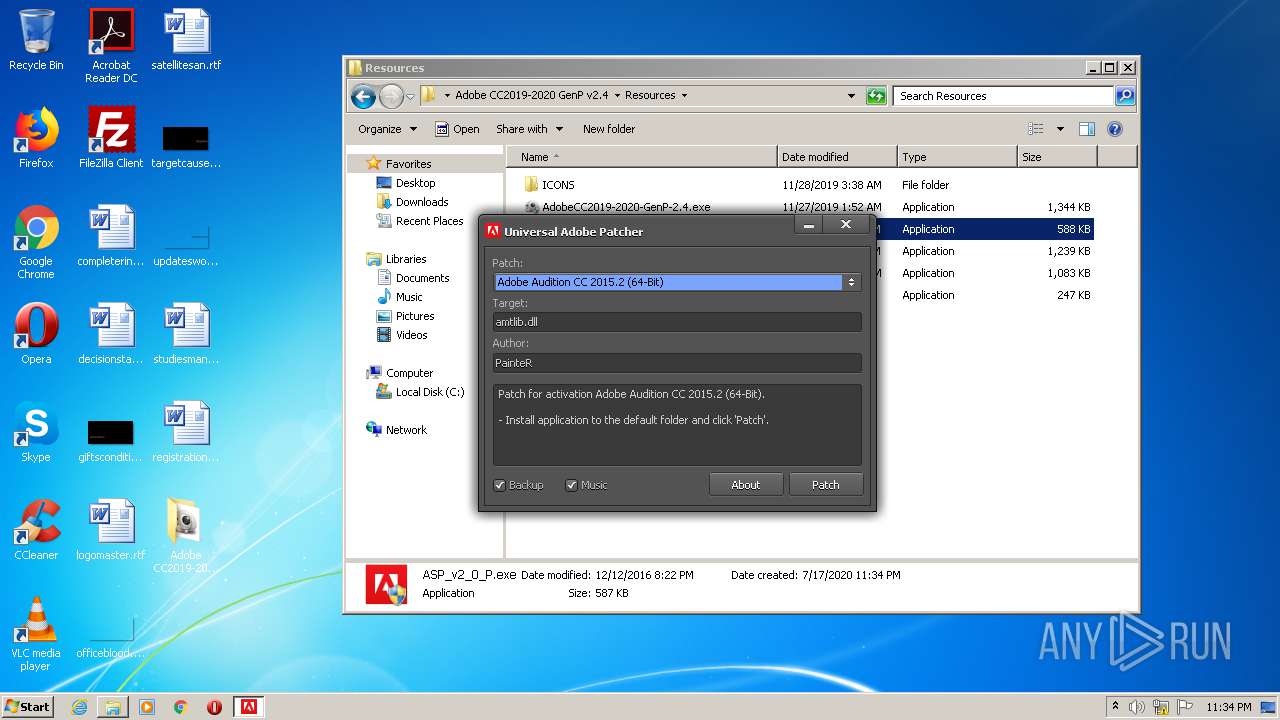Select the registration document on desktop
Viewport: 1280px width, 720px height.
[x=186, y=432]
